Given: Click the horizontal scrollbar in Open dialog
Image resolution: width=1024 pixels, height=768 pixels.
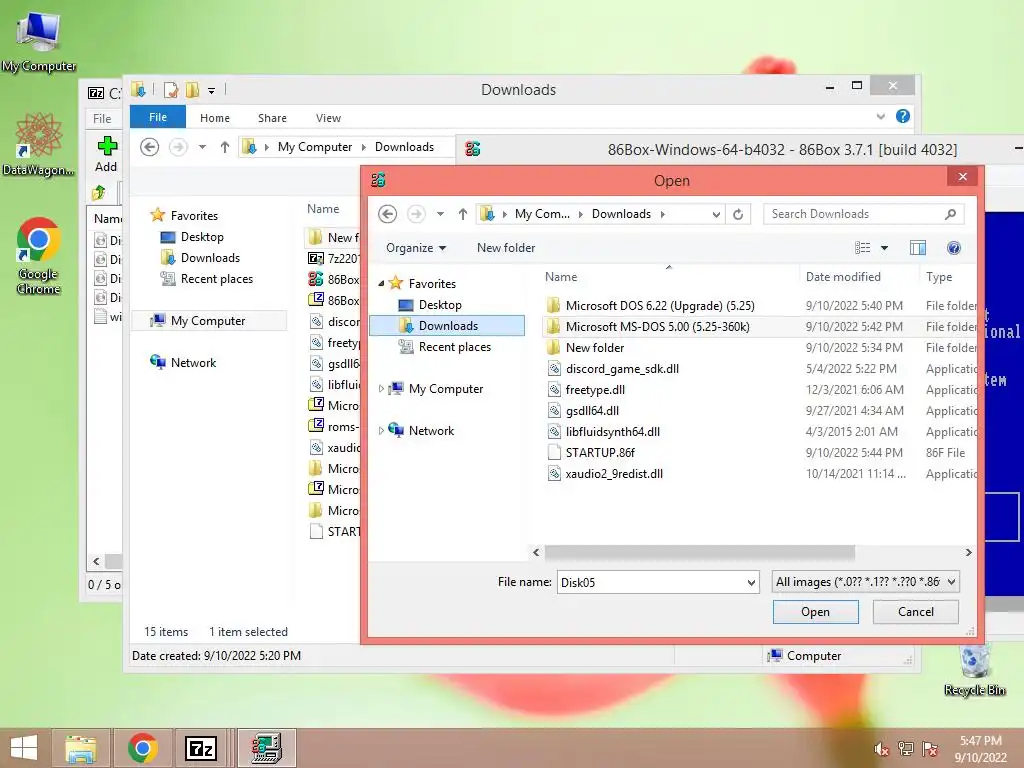Looking at the screenshot, I should [699, 552].
